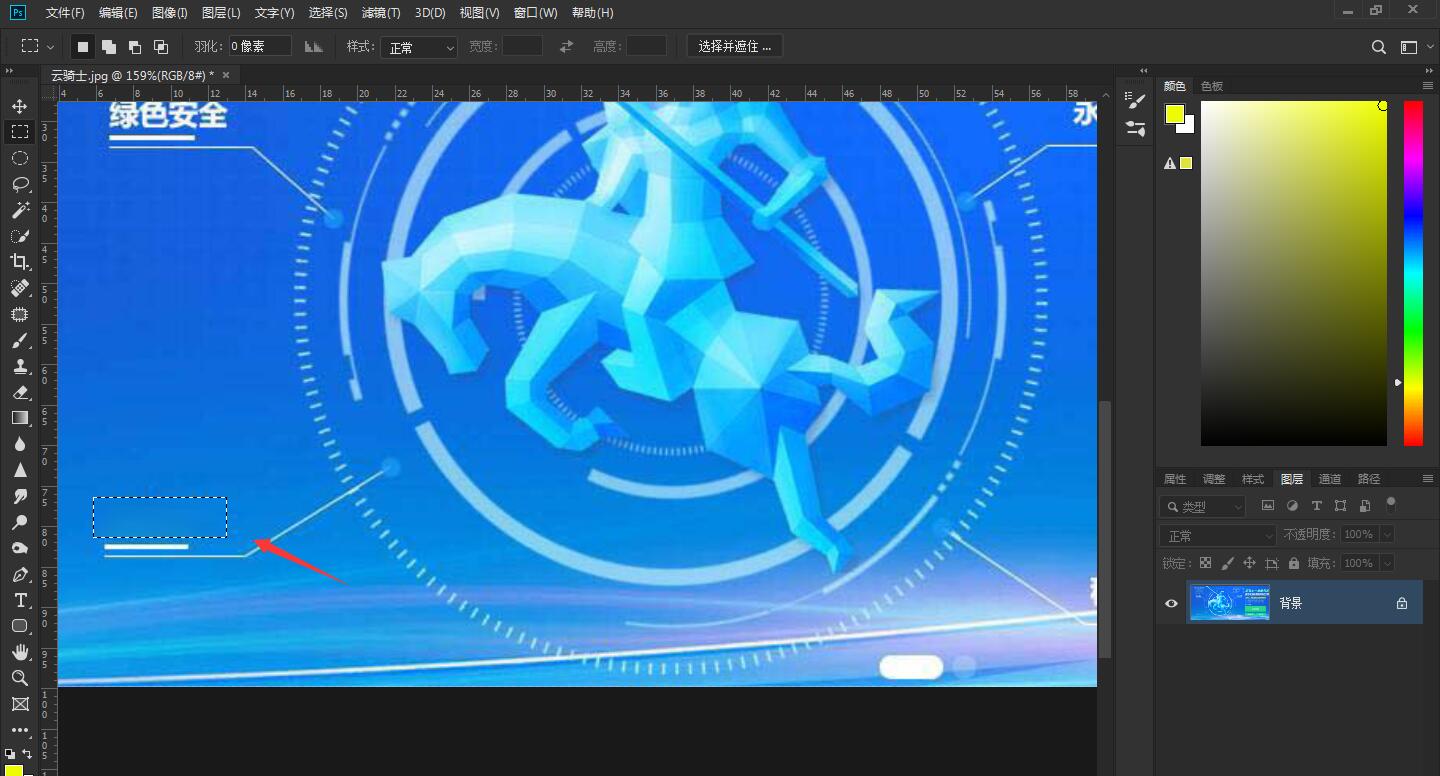Toggle the layer filter on/off switch
This screenshot has height=776, width=1440.
[x=1390, y=505]
